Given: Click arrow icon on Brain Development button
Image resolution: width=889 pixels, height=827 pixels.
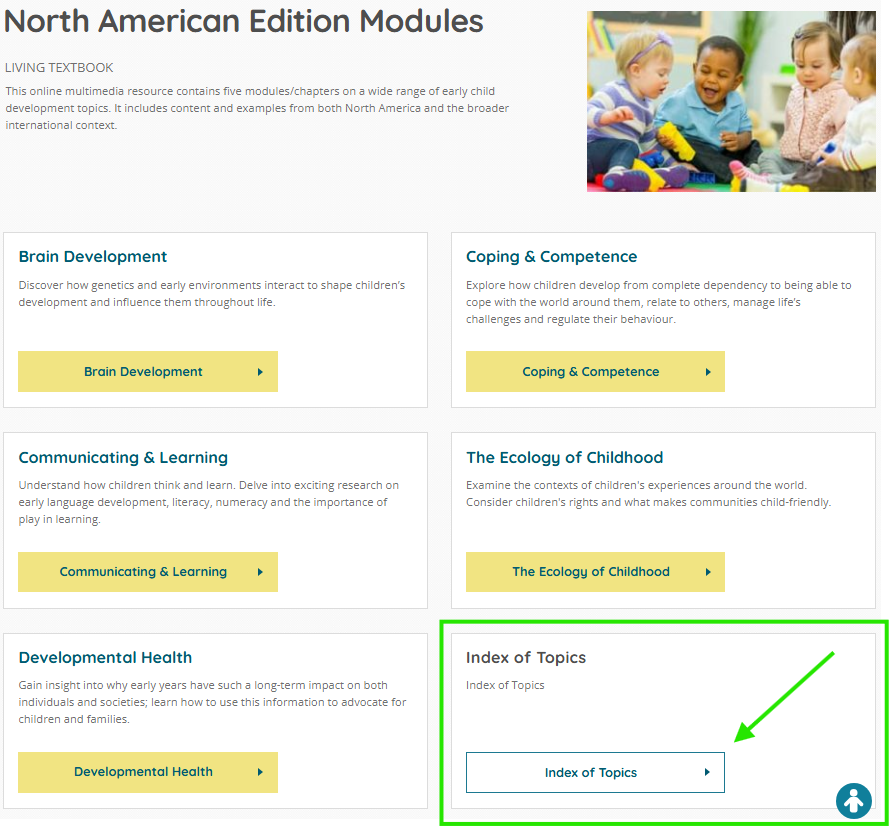Looking at the screenshot, I should [x=260, y=372].
